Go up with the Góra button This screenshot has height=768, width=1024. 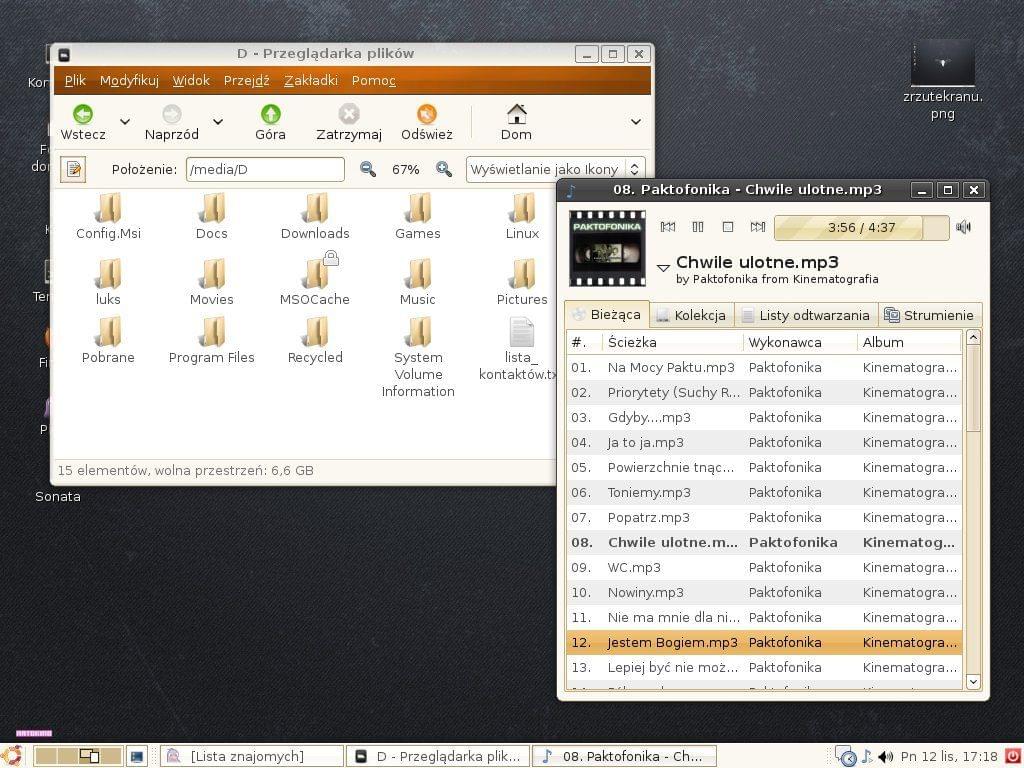pyautogui.click(x=270, y=122)
